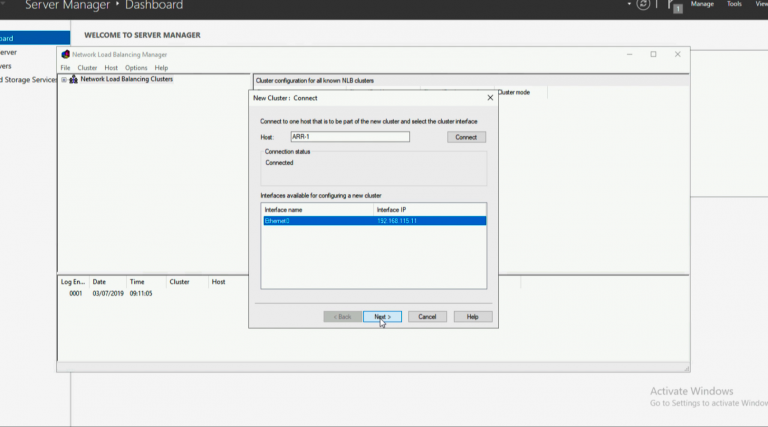
Task: Select Network Load Balancing Clusters tree item
Action: (x=126, y=79)
